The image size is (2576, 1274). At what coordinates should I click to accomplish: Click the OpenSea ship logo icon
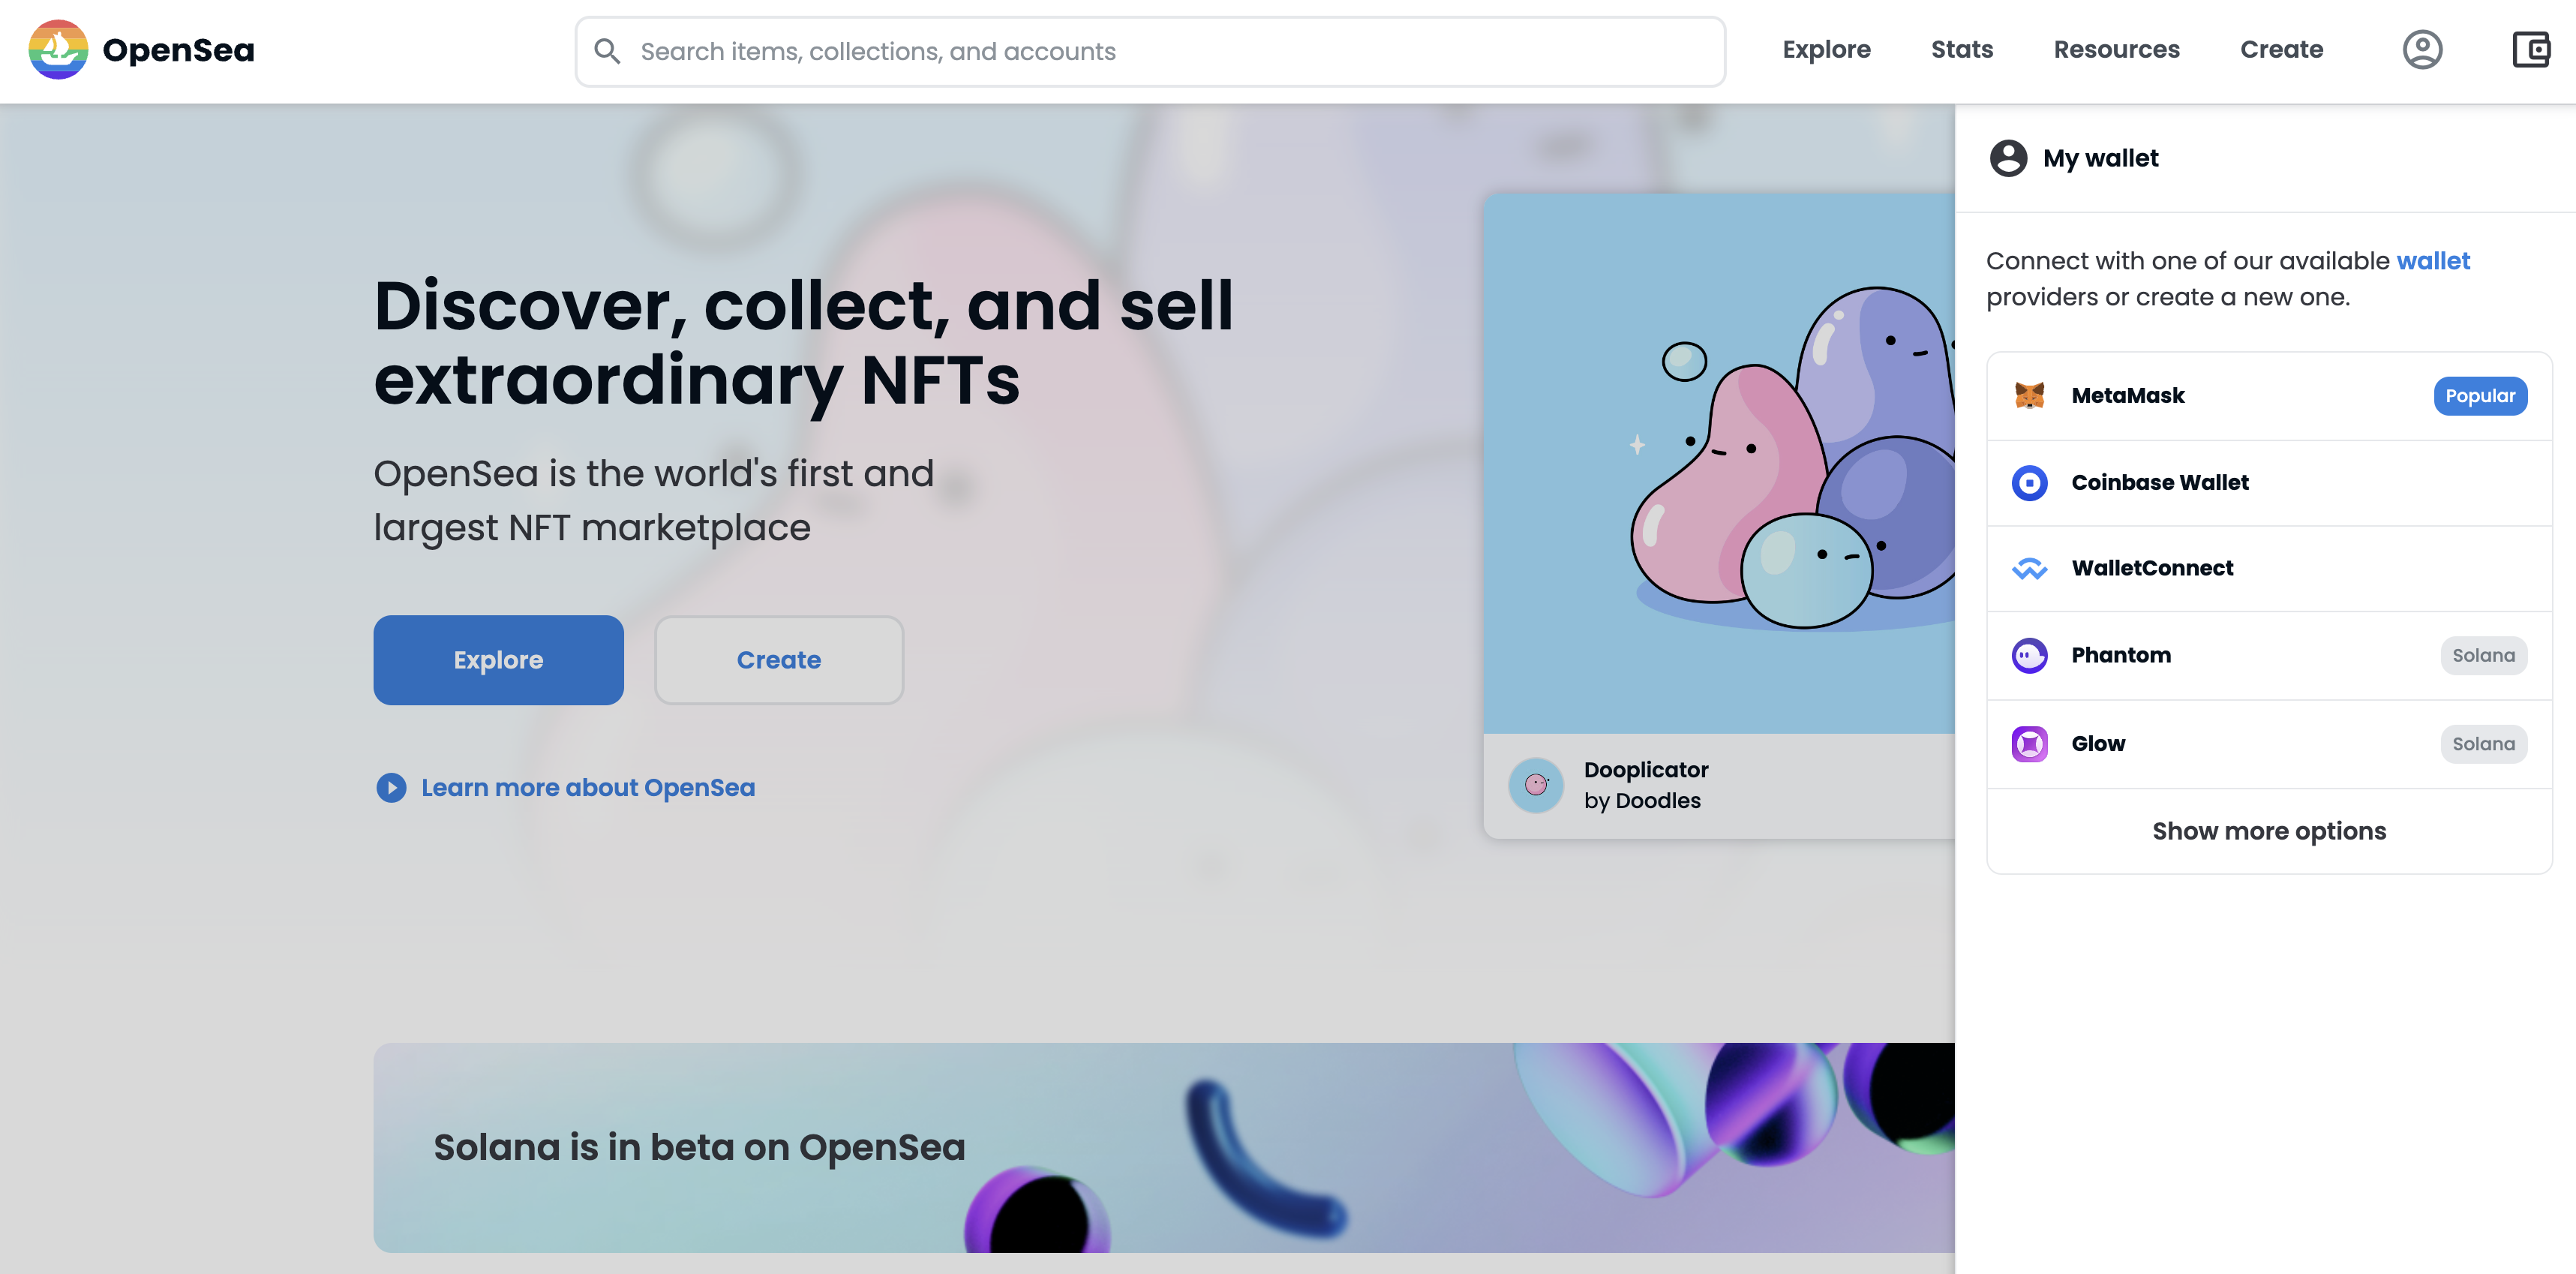[58, 50]
